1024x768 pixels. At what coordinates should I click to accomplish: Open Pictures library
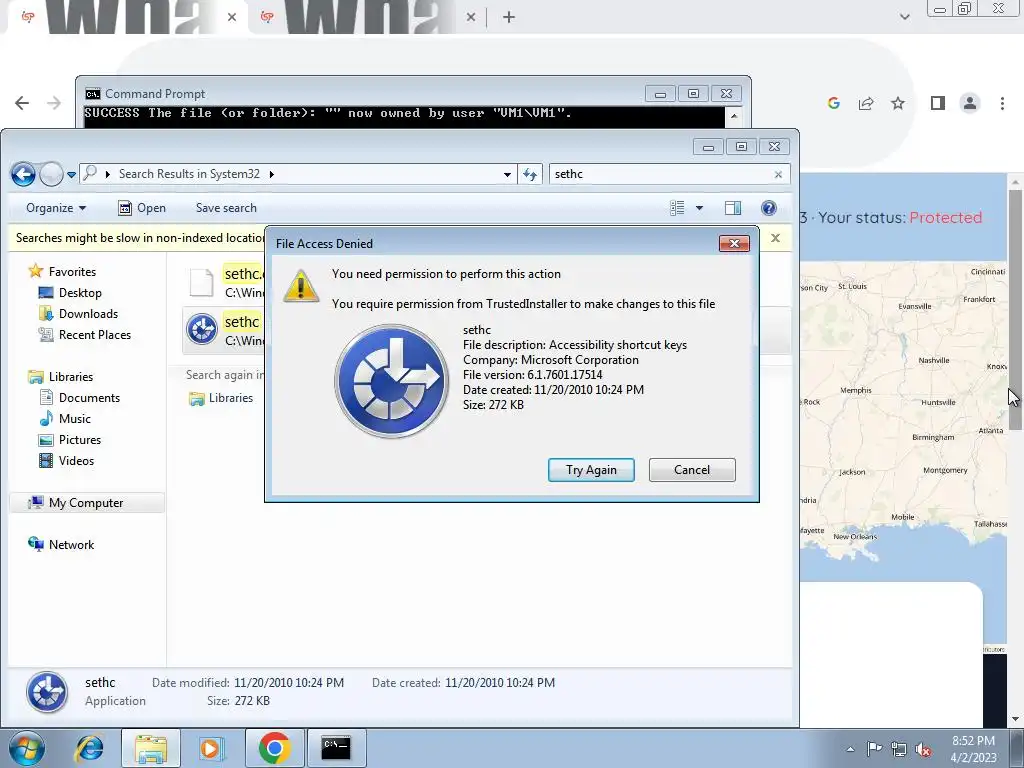click(69, 440)
